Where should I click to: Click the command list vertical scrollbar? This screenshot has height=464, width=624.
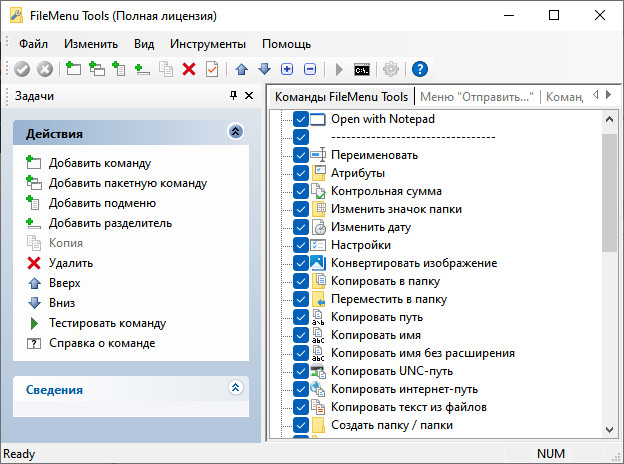coord(609,200)
